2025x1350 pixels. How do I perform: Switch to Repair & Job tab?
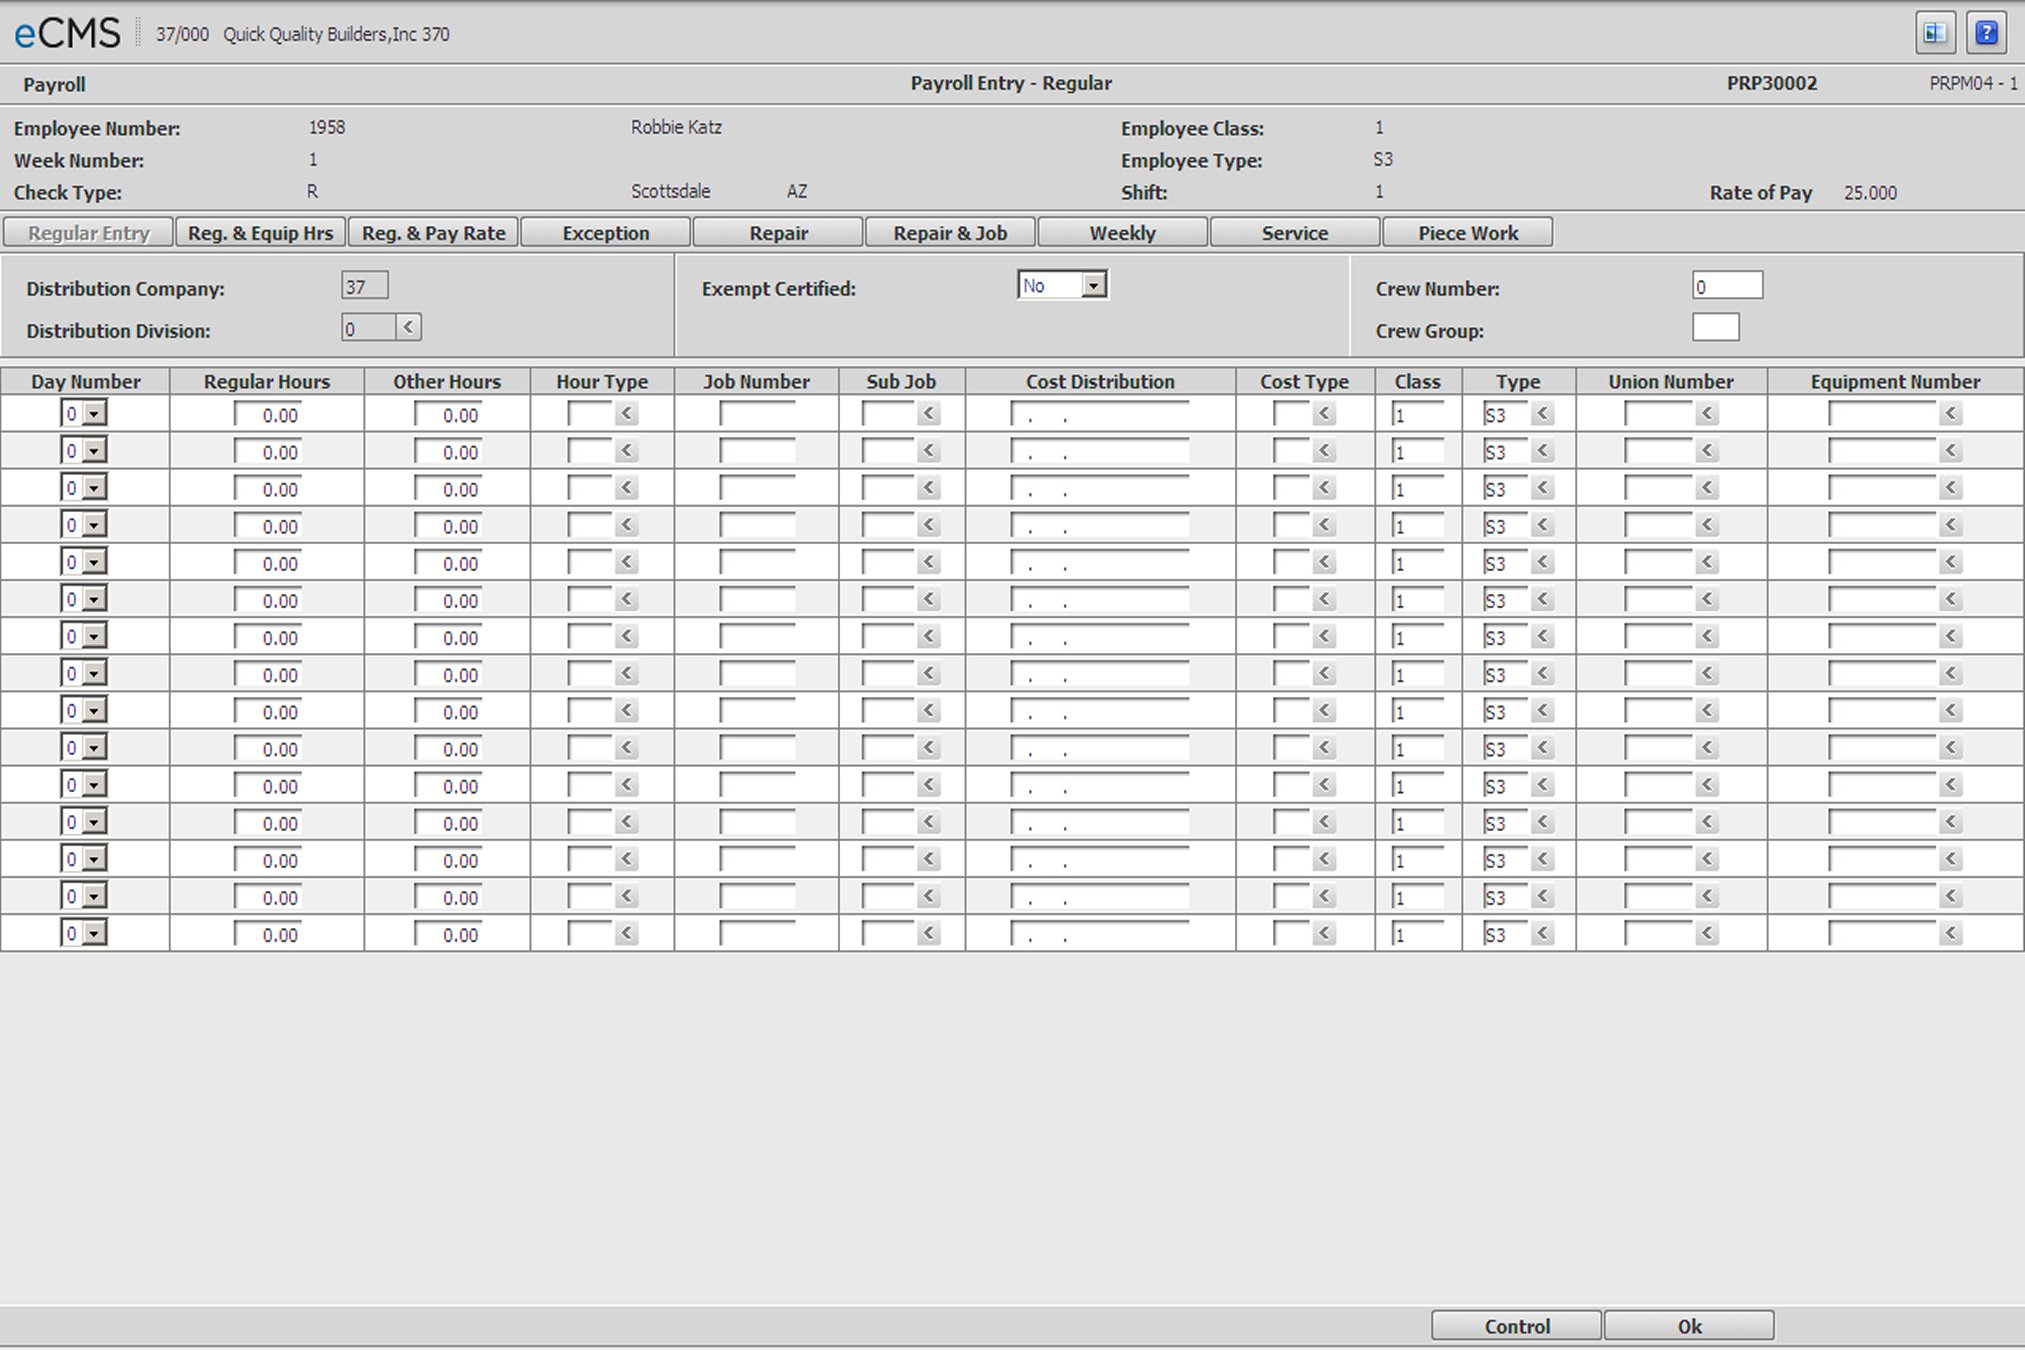click(950, 232)
